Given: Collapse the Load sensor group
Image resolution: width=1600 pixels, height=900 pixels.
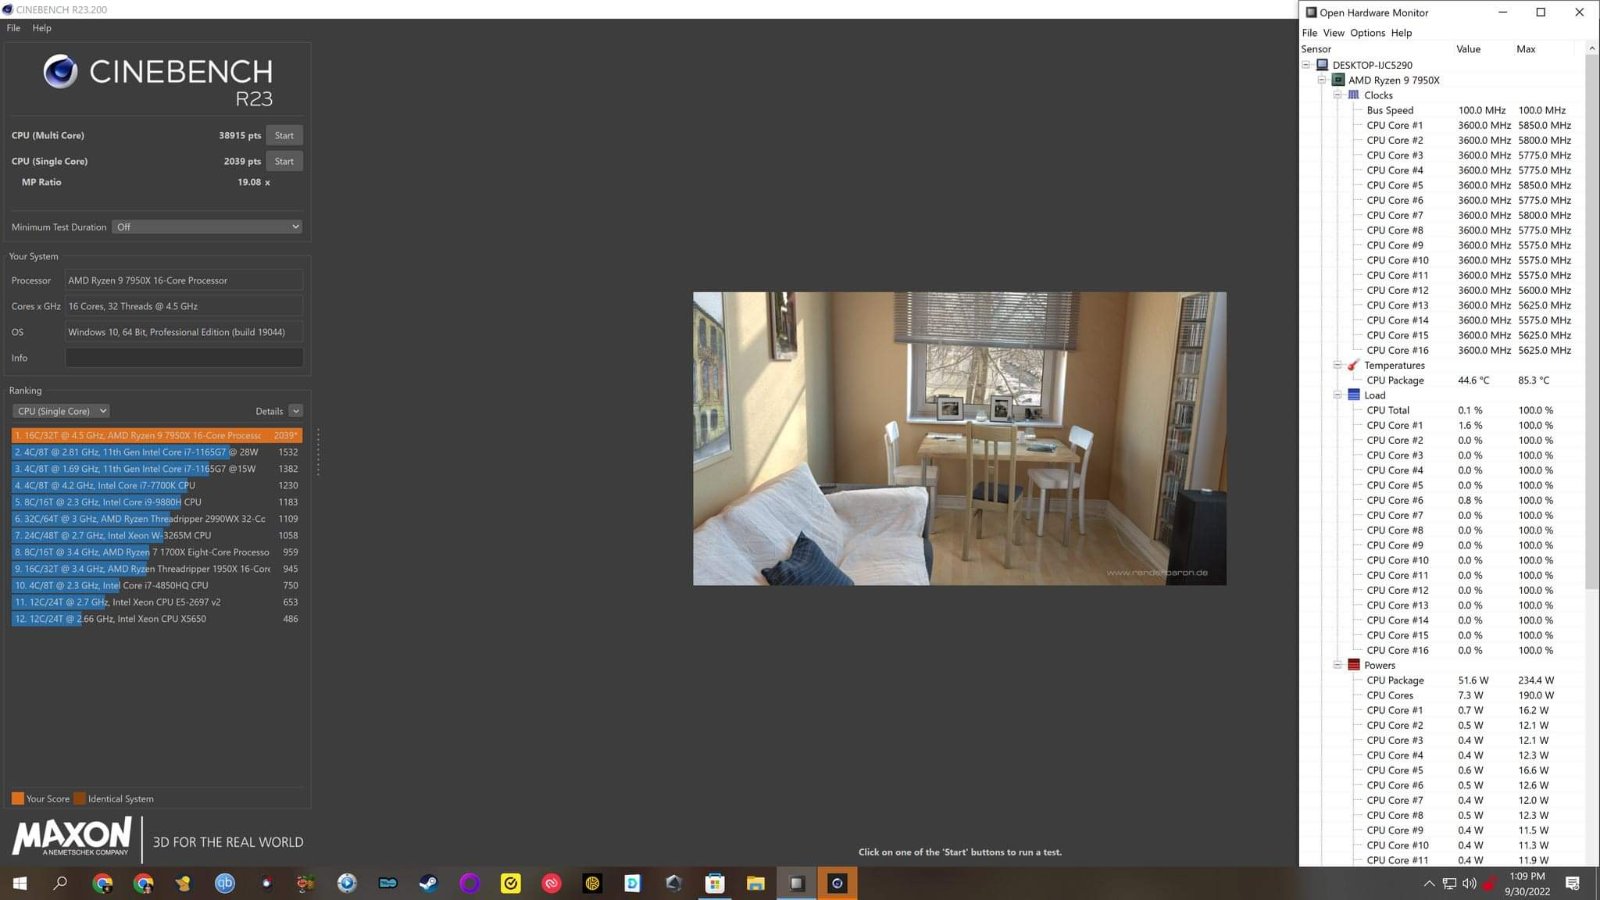Looking at the screenshot, I should click(x=1338, y=395).
